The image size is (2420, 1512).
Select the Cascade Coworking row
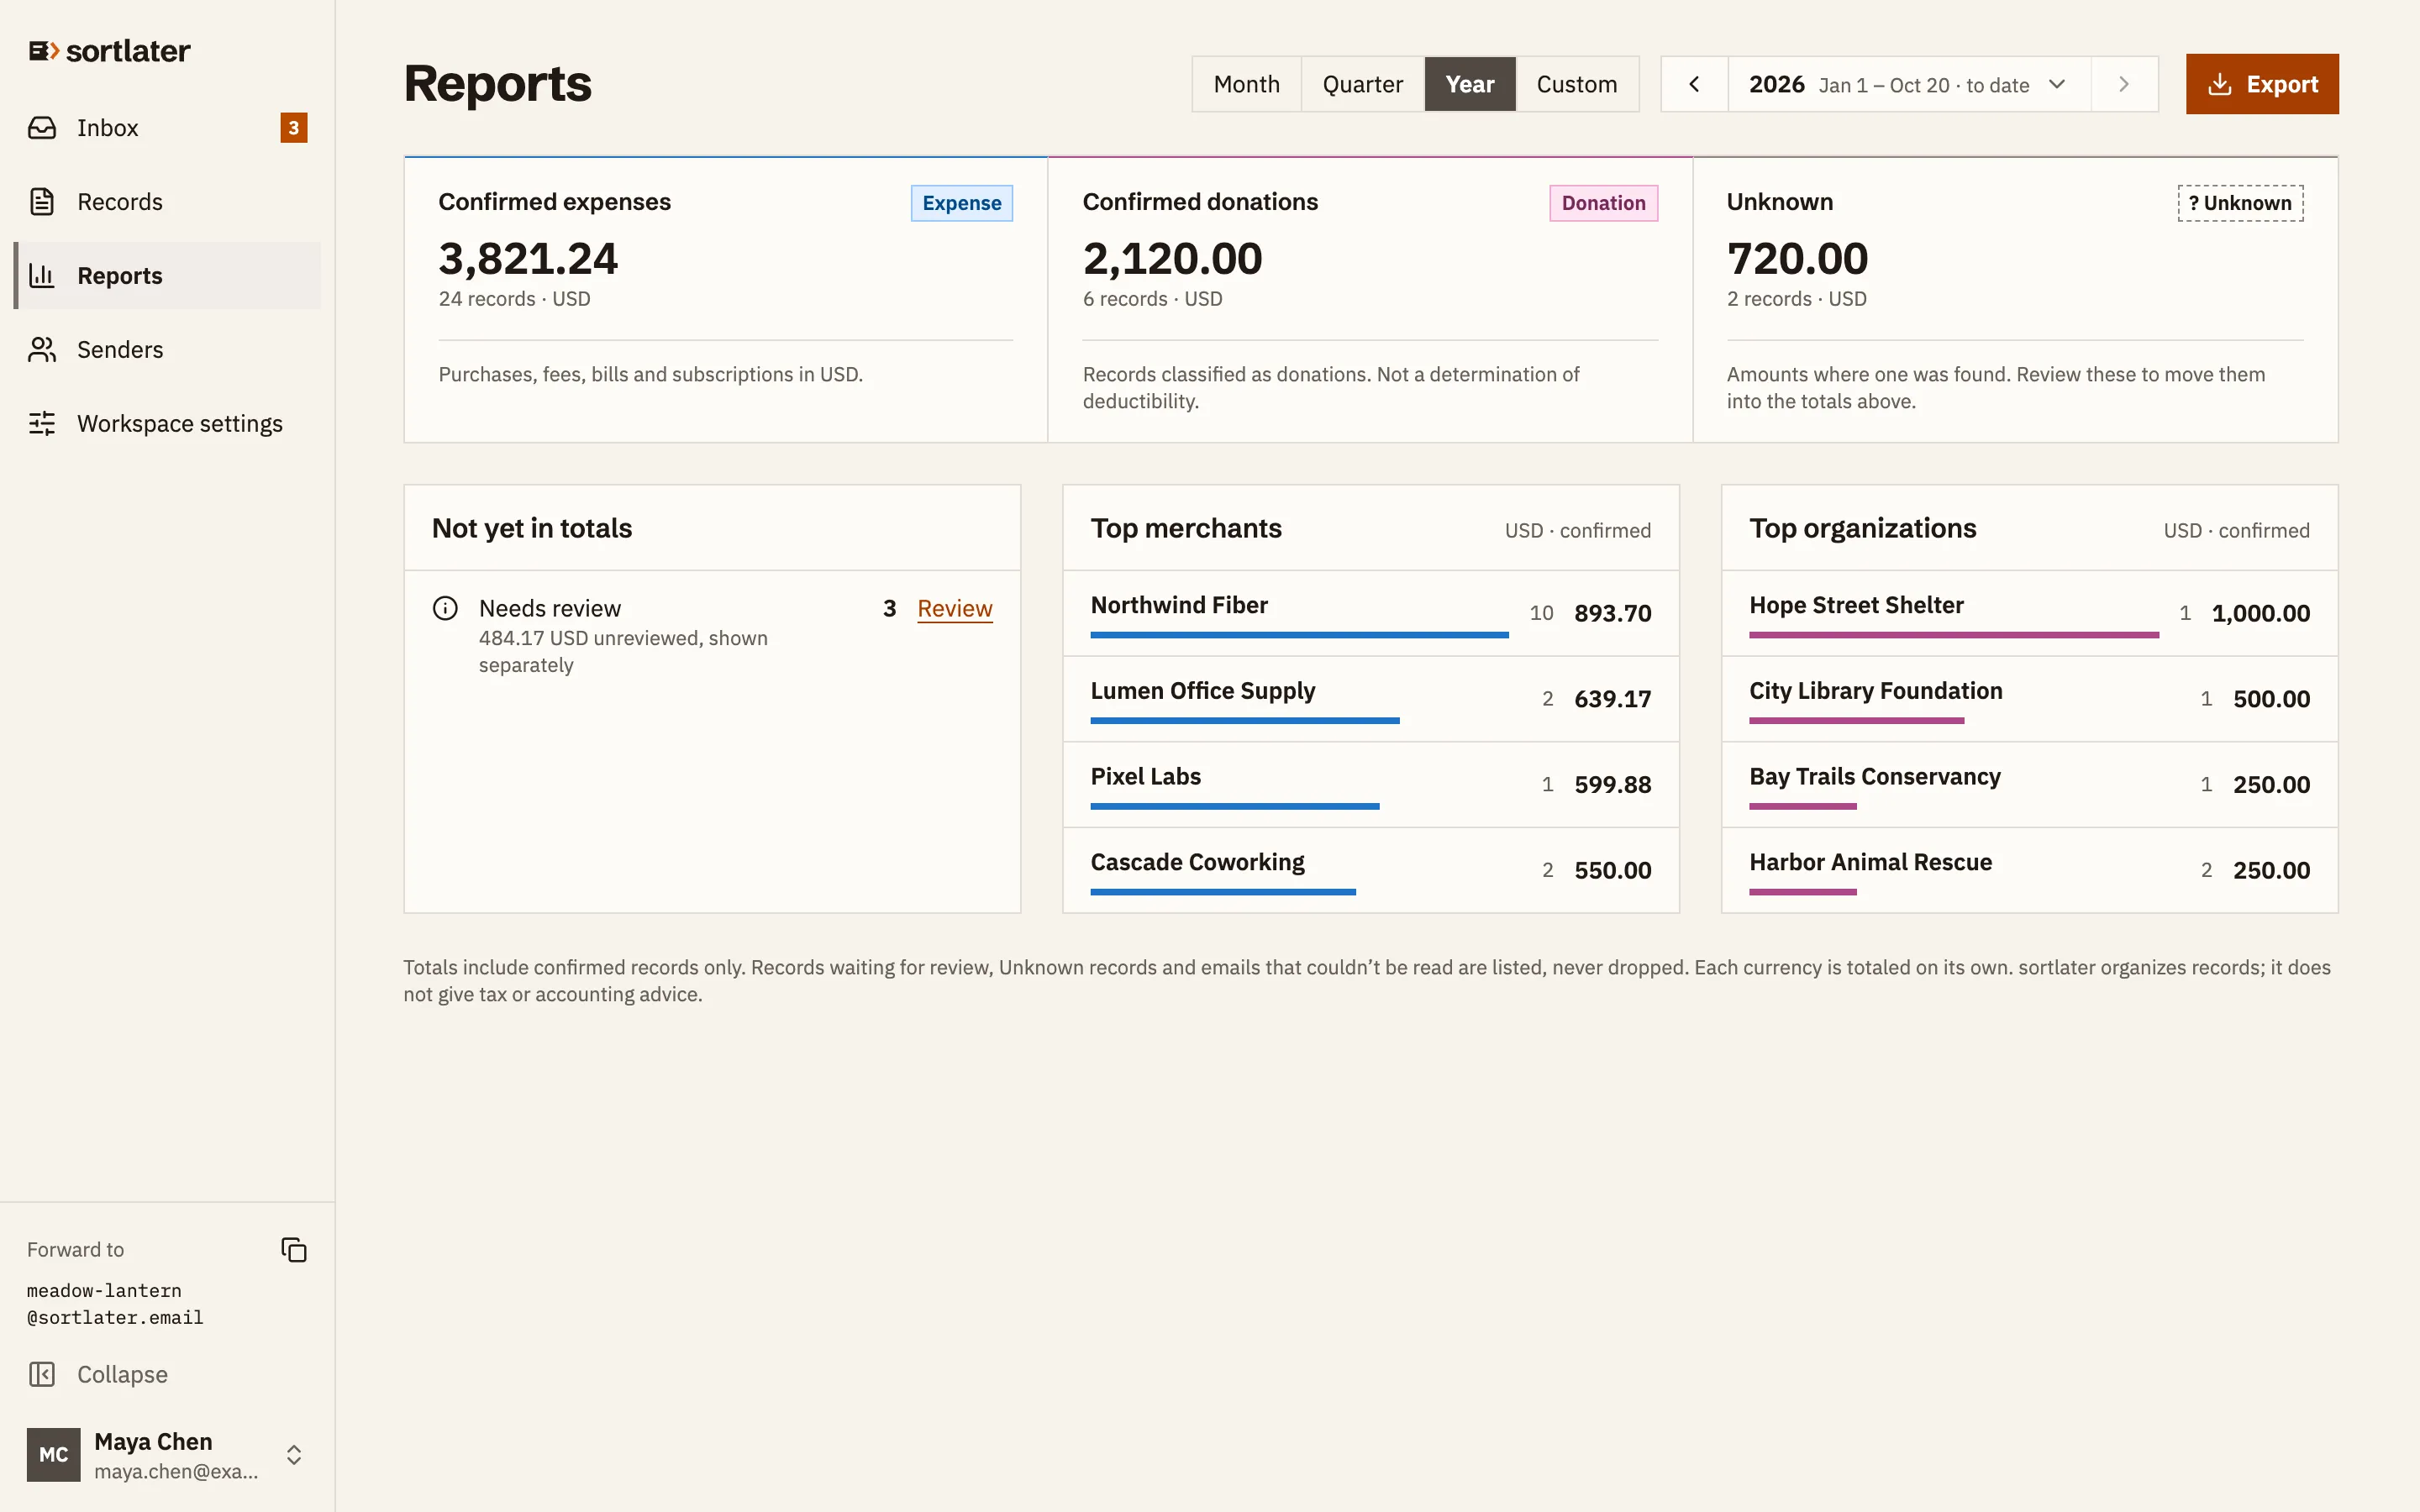(x=1370, y=870)
